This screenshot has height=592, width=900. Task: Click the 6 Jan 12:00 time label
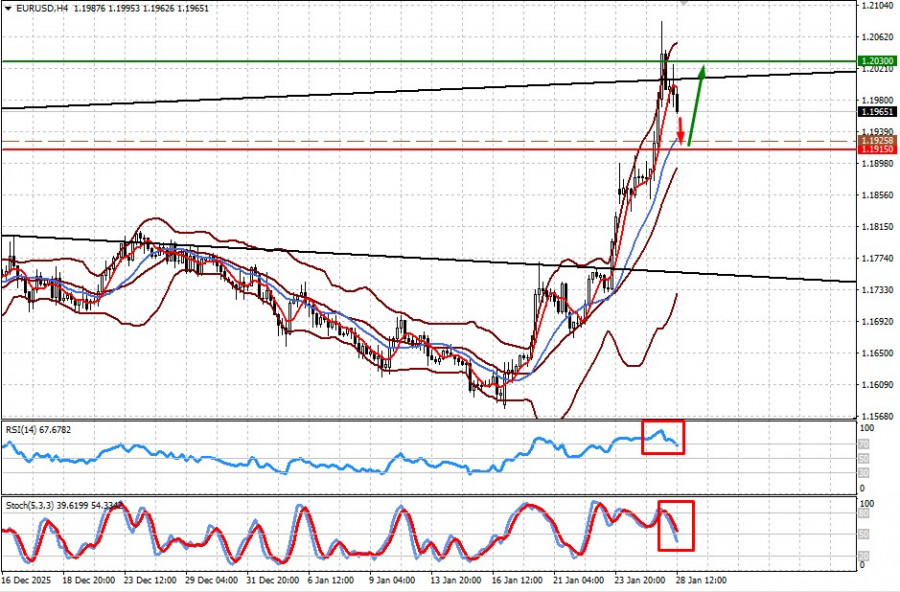[332, 580]
